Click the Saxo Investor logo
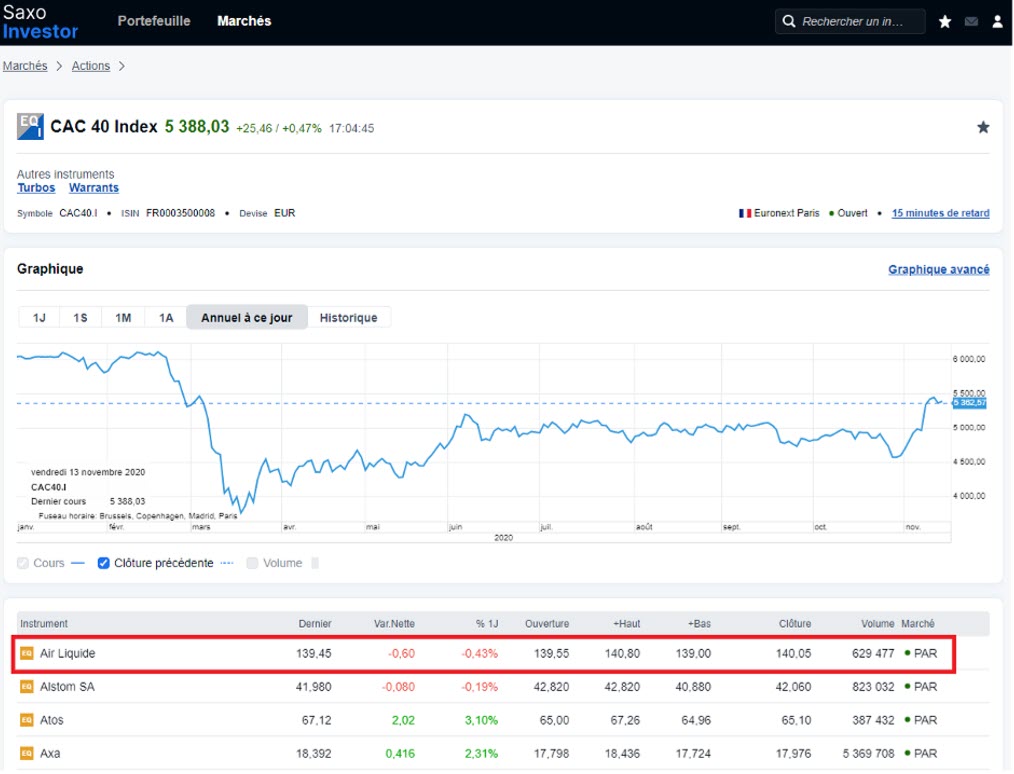Screen dimensions: 1014x774 (40, 22)
